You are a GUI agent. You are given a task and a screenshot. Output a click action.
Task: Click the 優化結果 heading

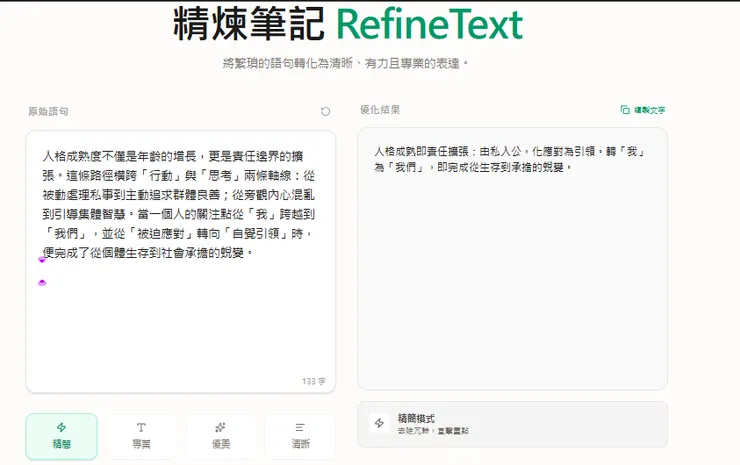(380, 110)
